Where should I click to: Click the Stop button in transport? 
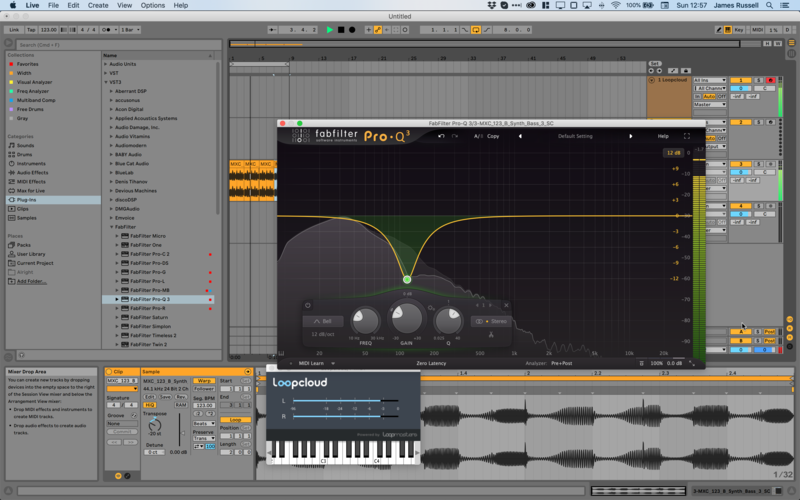coord(340,30)
